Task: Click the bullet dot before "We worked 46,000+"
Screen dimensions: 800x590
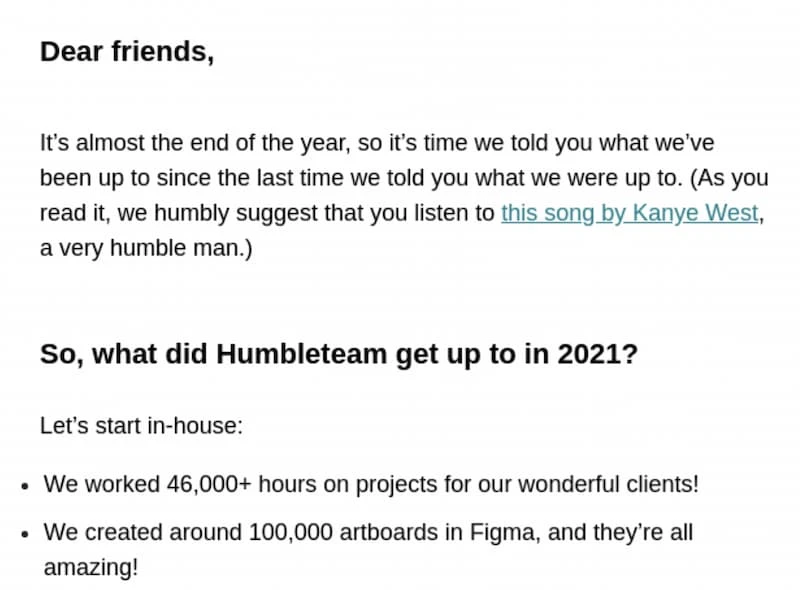Action: point(25,486)
